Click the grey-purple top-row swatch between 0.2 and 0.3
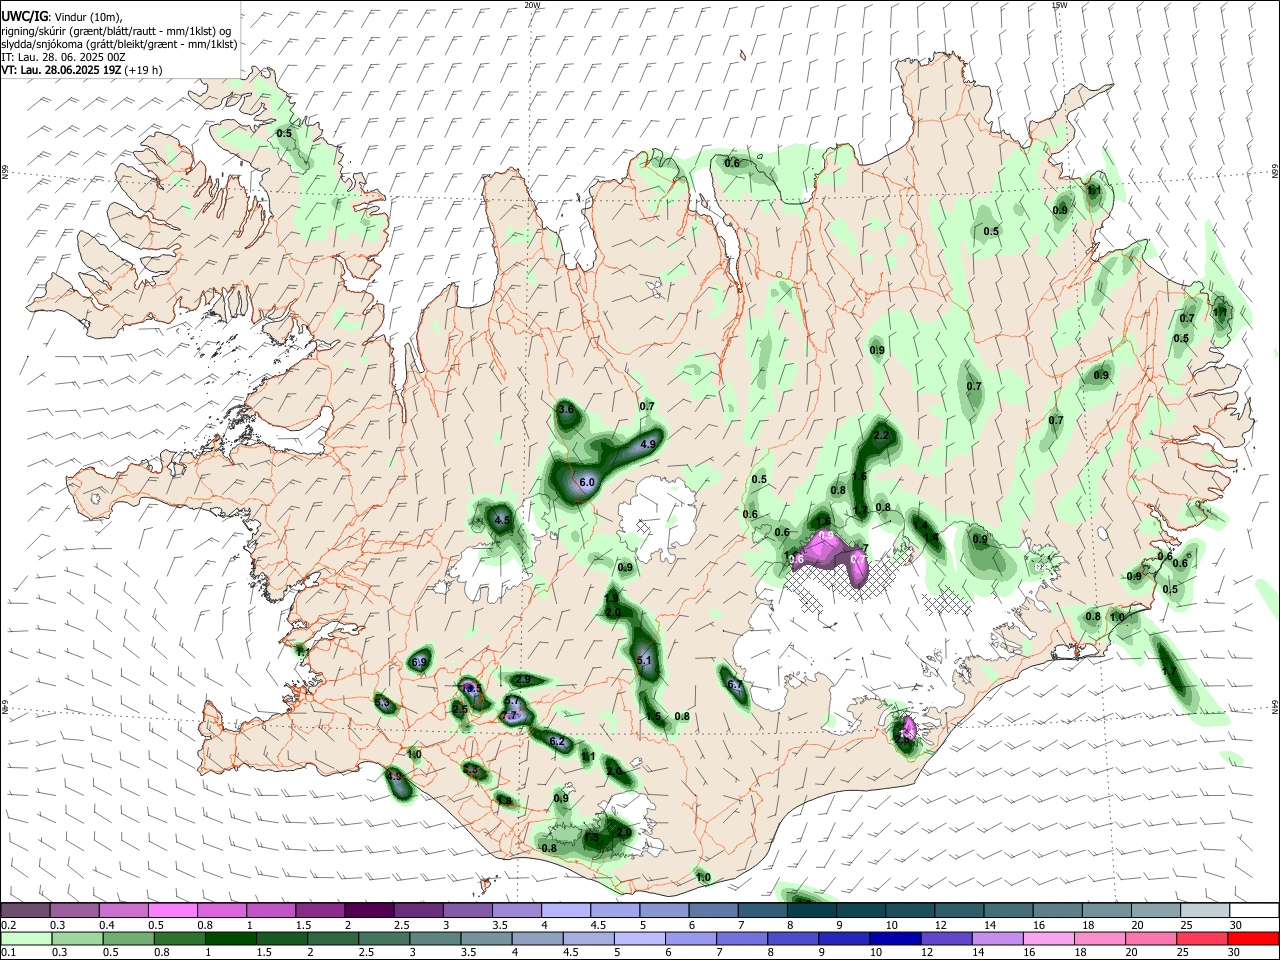Screen dimensions: 1280x960 pos(25,910)
